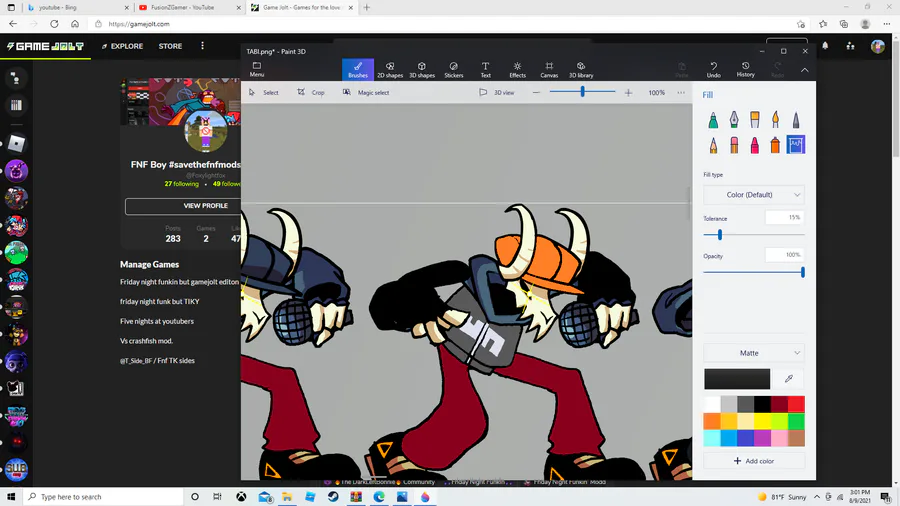
Task: Click the VIEW PROFILE button
Action: click(205, 206)
